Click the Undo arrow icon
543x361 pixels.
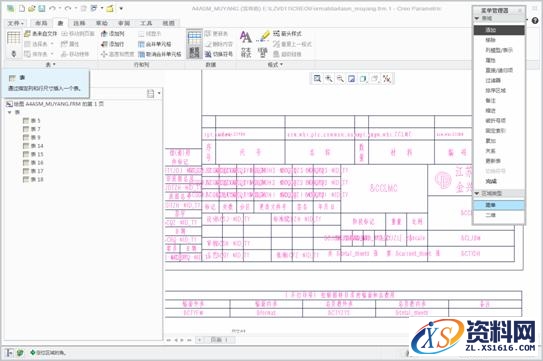52,8
